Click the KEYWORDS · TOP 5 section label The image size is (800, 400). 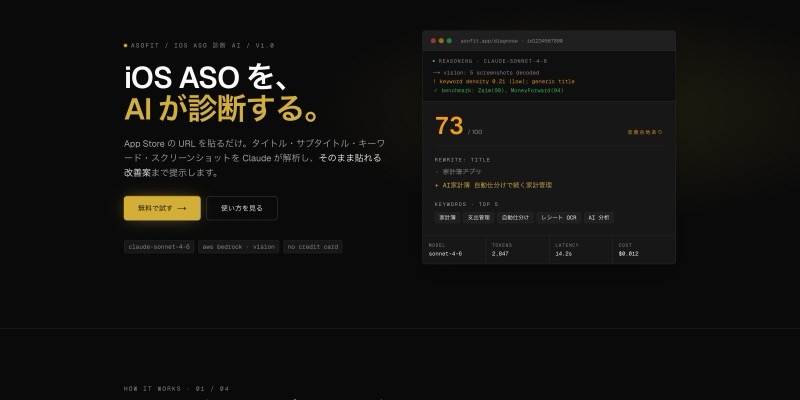[466, 204]
